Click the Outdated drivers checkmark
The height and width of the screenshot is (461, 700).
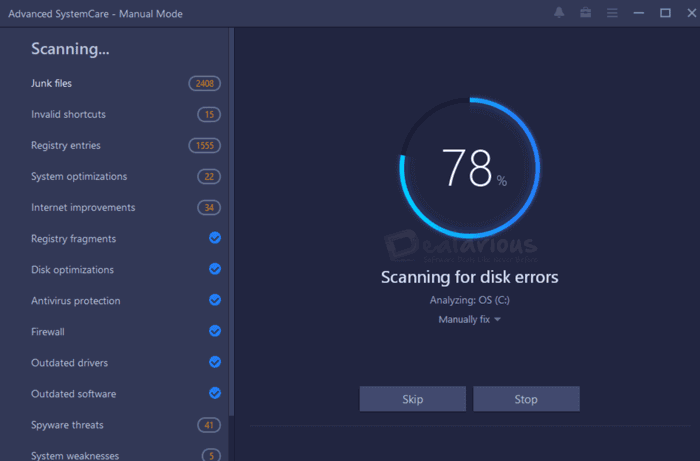tap(215, 362)
